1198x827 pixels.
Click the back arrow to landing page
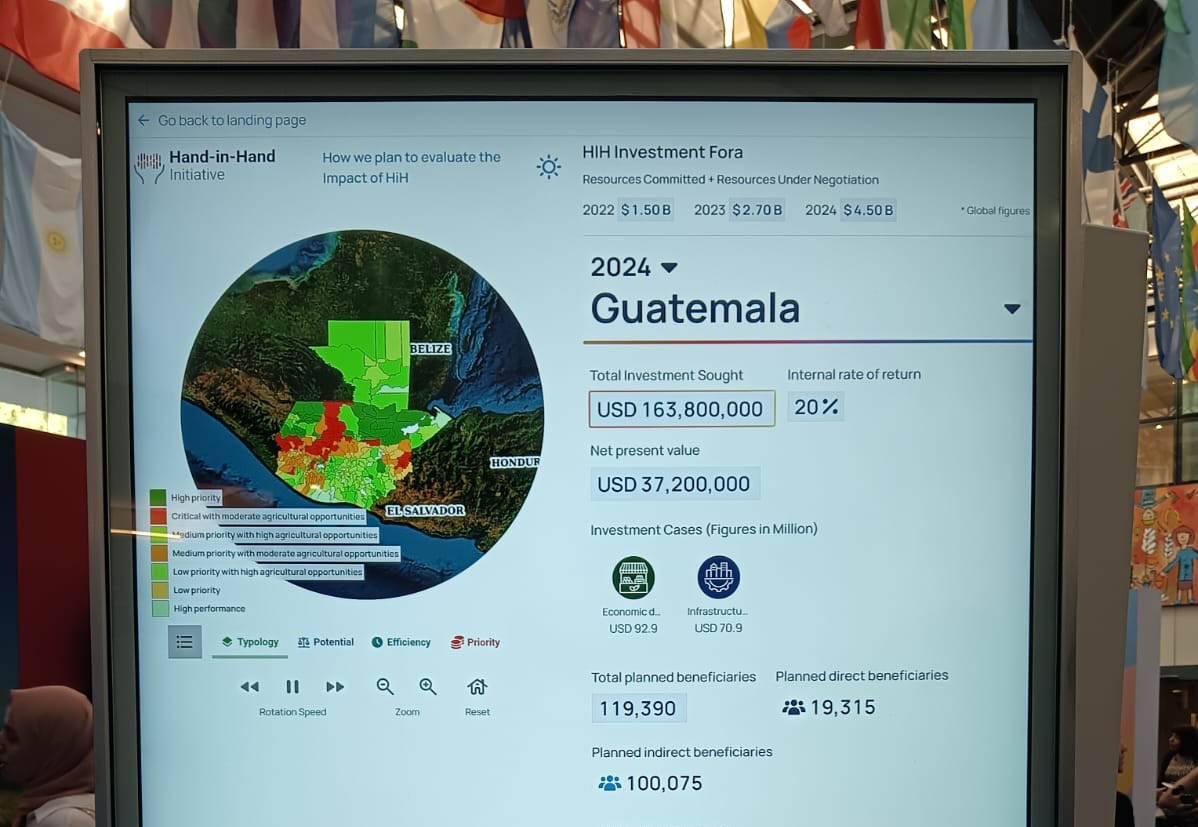tap(143, 120)
